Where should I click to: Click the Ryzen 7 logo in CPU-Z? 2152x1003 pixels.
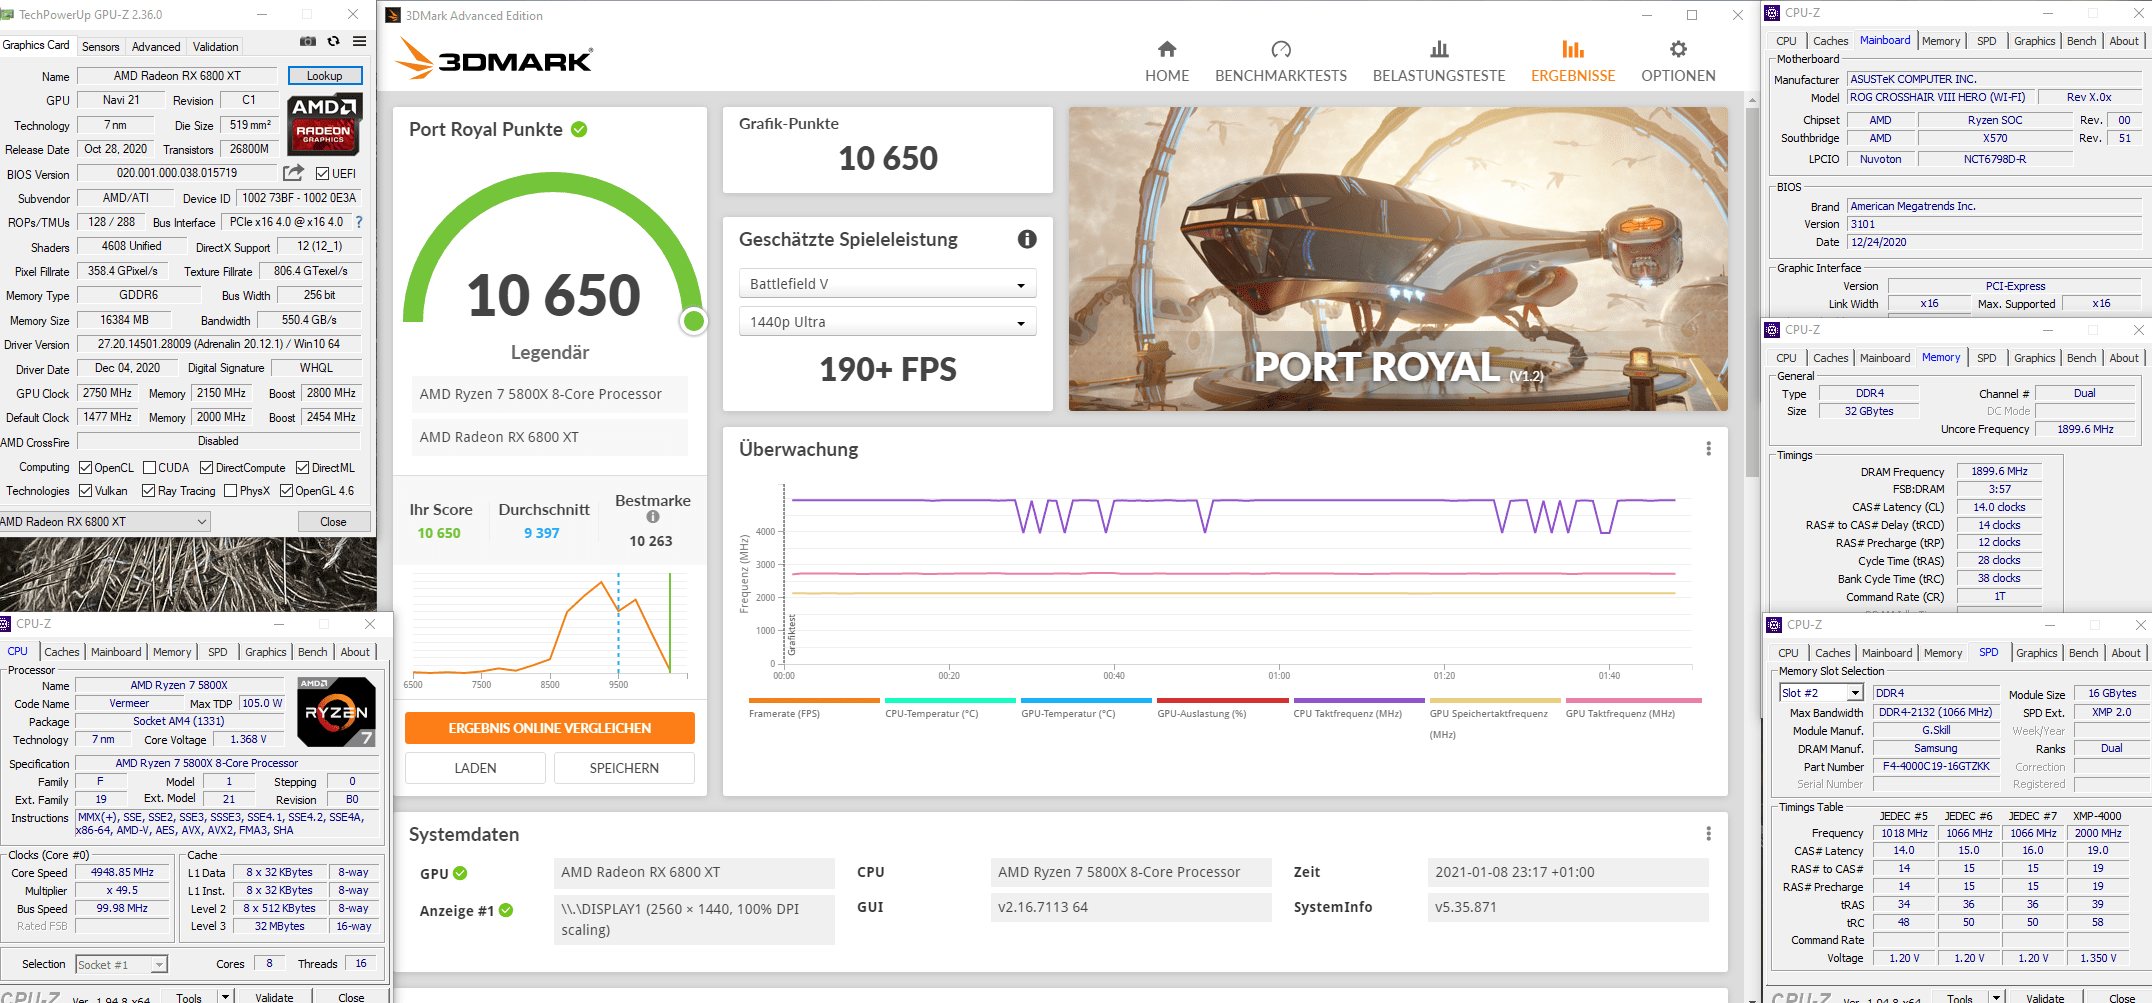tap(337, 712)
